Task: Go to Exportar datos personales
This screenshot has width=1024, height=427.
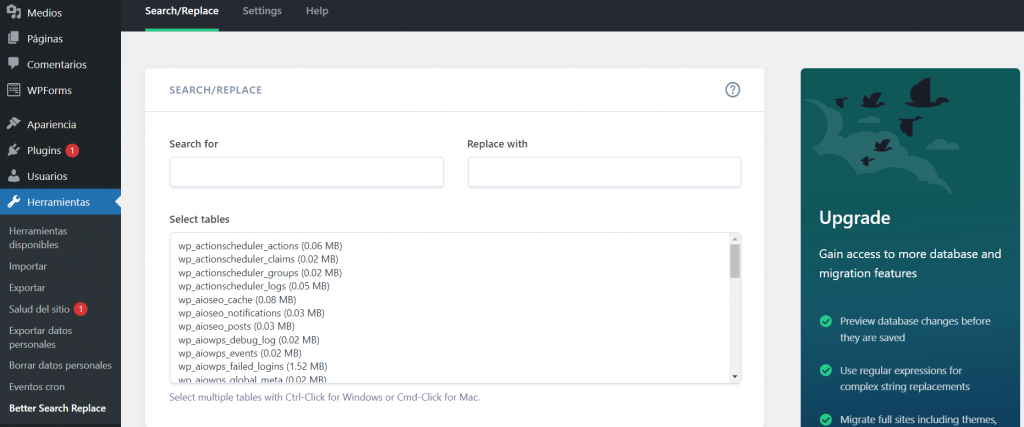Action: (x=40, y=337)
